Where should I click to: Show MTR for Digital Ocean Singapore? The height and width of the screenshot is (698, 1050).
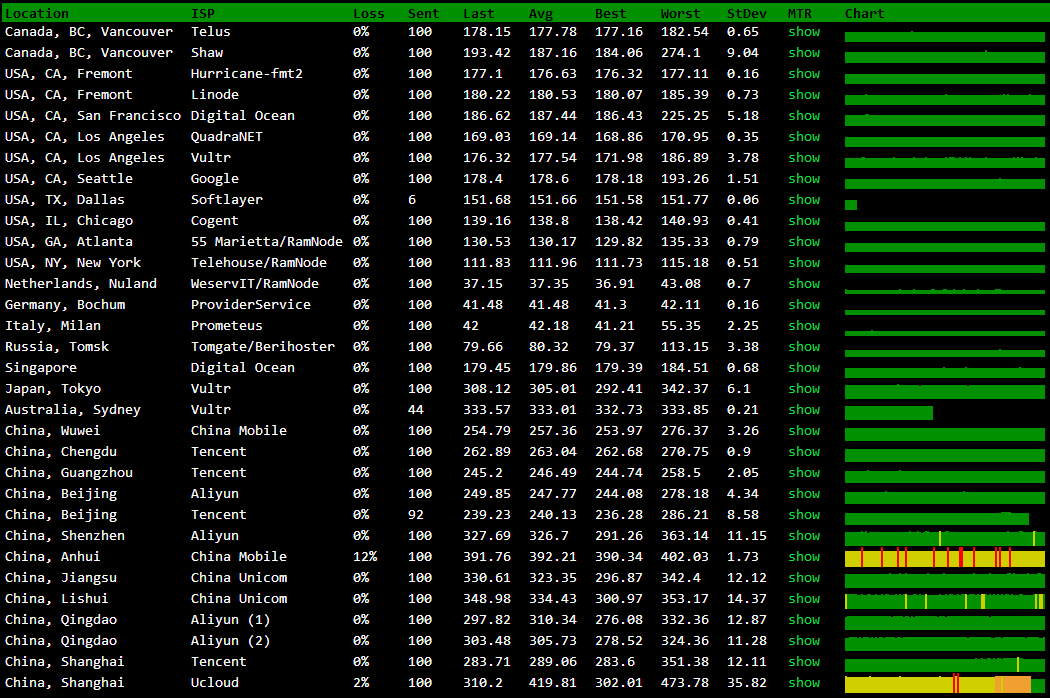pyautogui.click(x=804, y=367)
